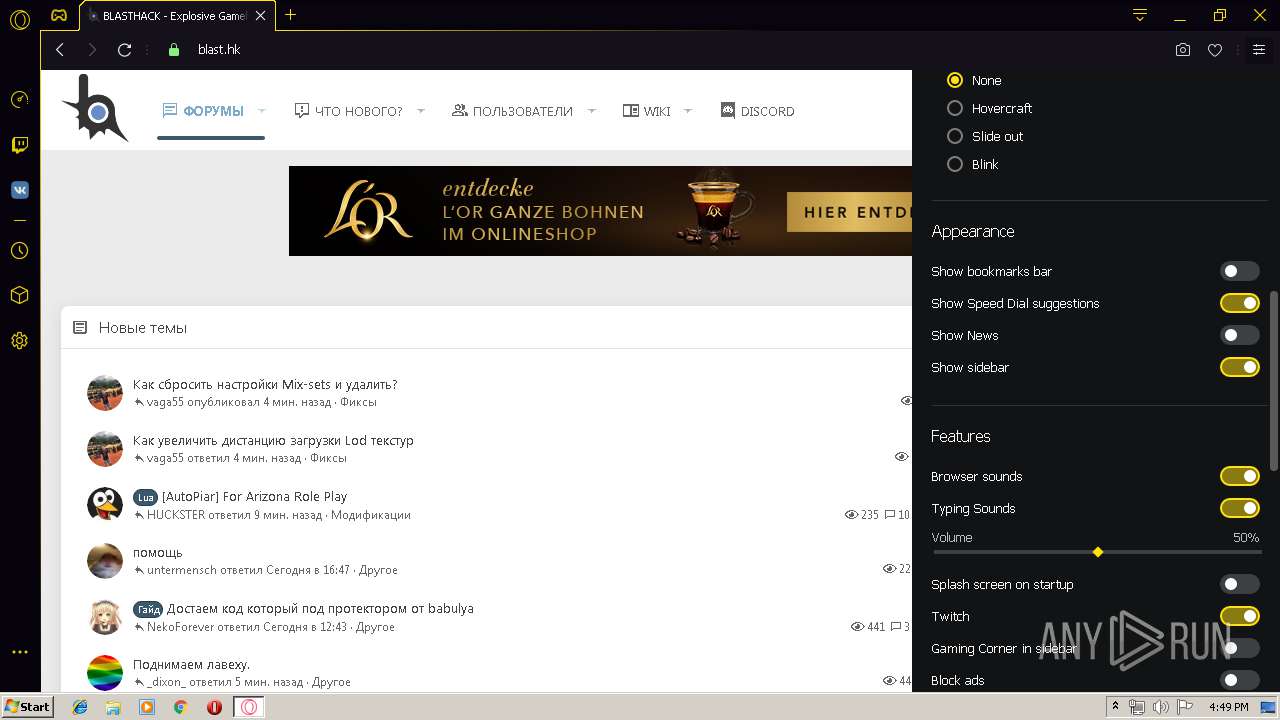The height and width of the screenshot is (720, 1280).
Task: Expand dropdown arrow next to ЧТО НОВОГО?
Action: click(x=421, y=111)
